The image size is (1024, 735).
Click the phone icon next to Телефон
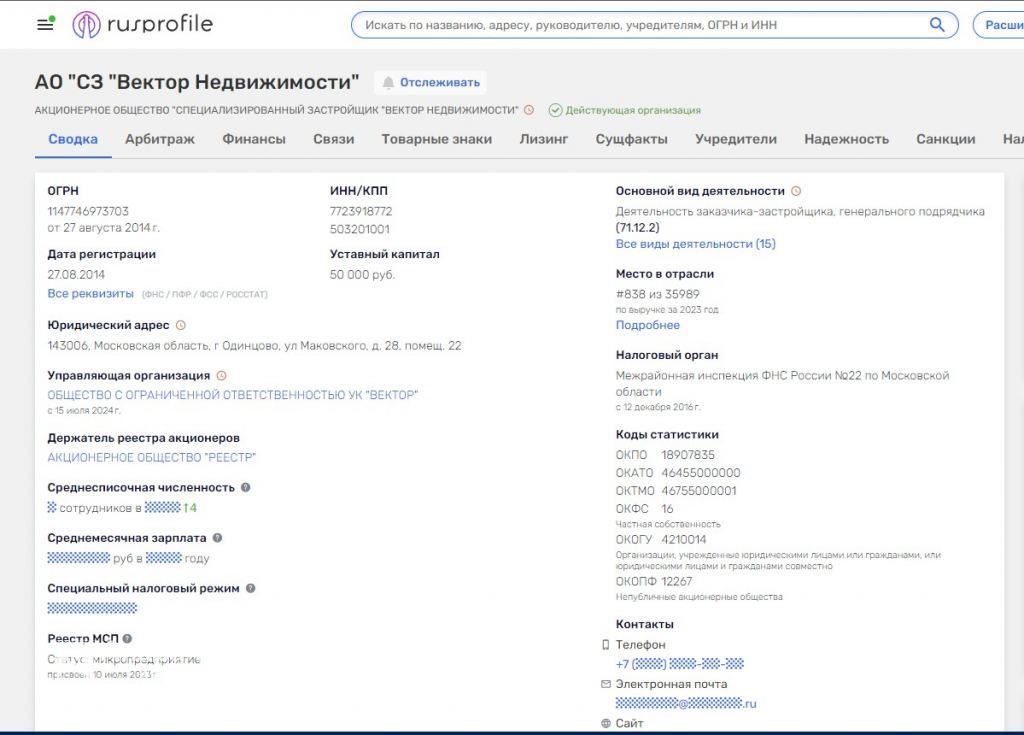pyautogui.click(x=605, y=645)
